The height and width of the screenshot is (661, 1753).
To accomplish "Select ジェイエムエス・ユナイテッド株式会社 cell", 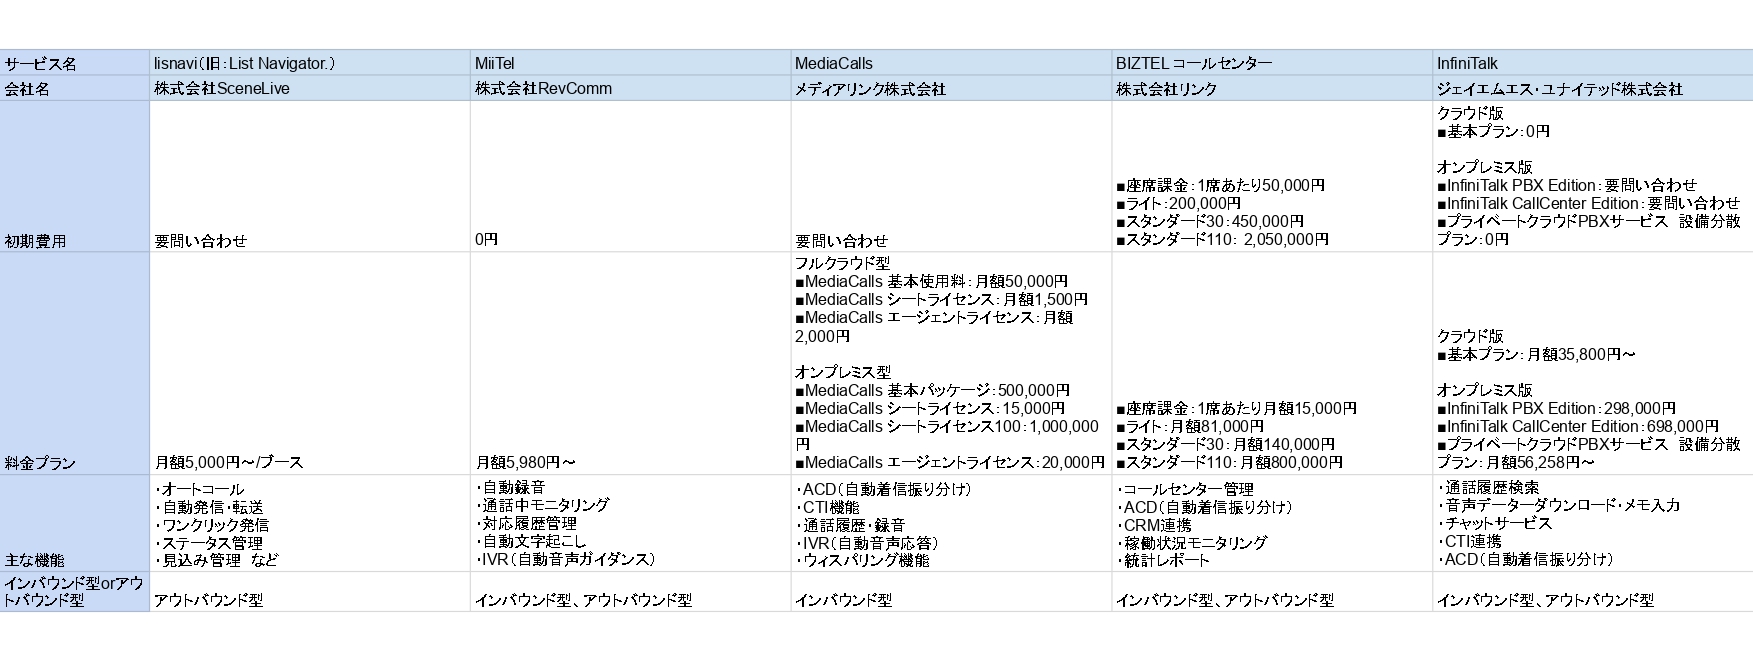I will [1593, 88].
